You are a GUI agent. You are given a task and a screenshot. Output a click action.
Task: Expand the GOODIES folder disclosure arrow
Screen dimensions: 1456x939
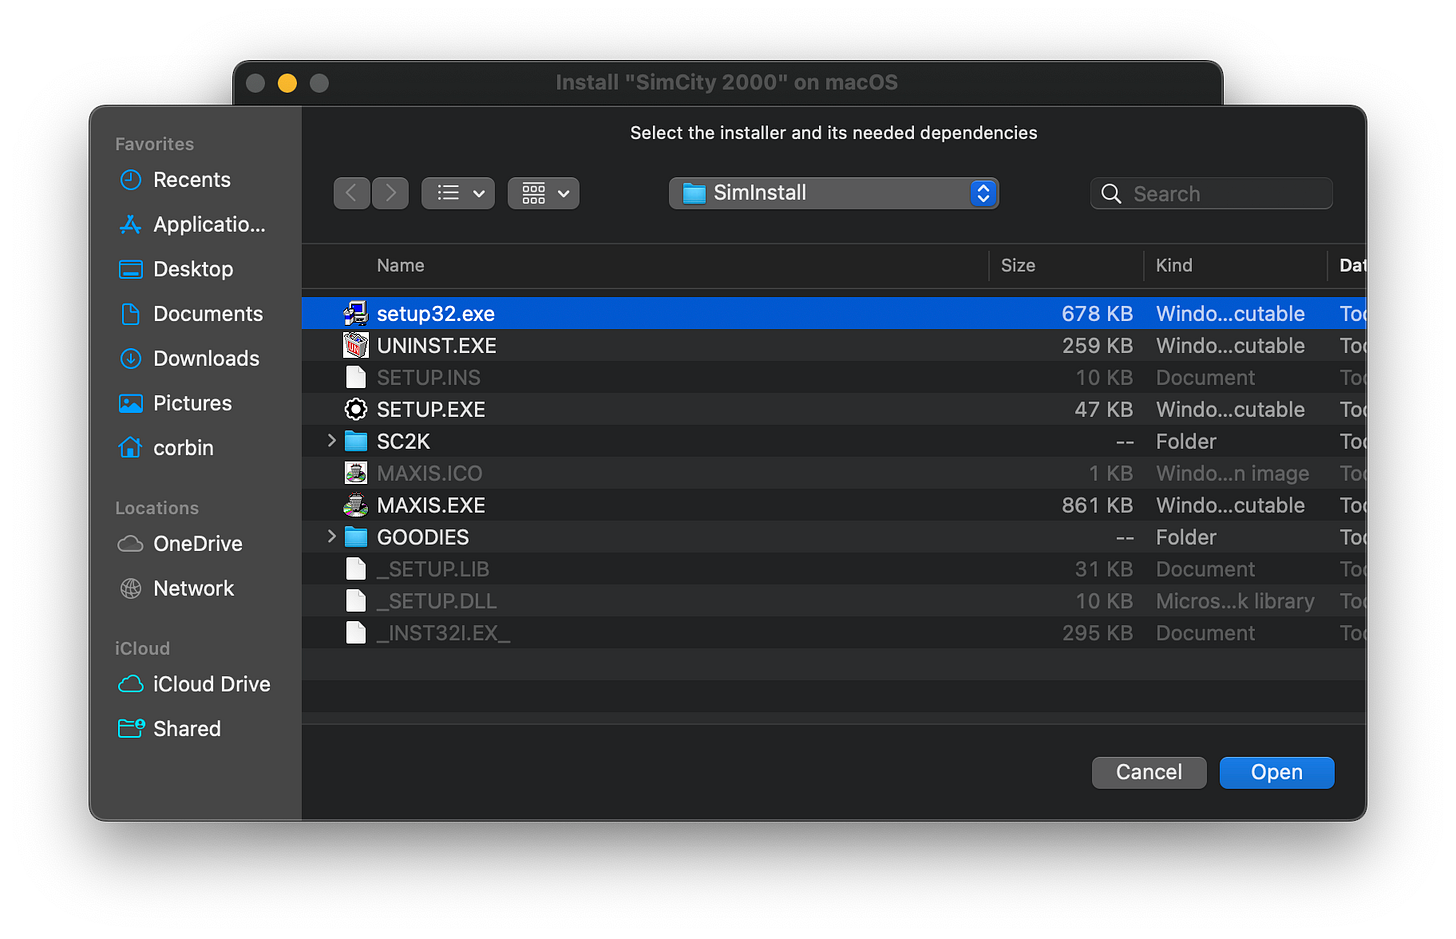(331, 537)
